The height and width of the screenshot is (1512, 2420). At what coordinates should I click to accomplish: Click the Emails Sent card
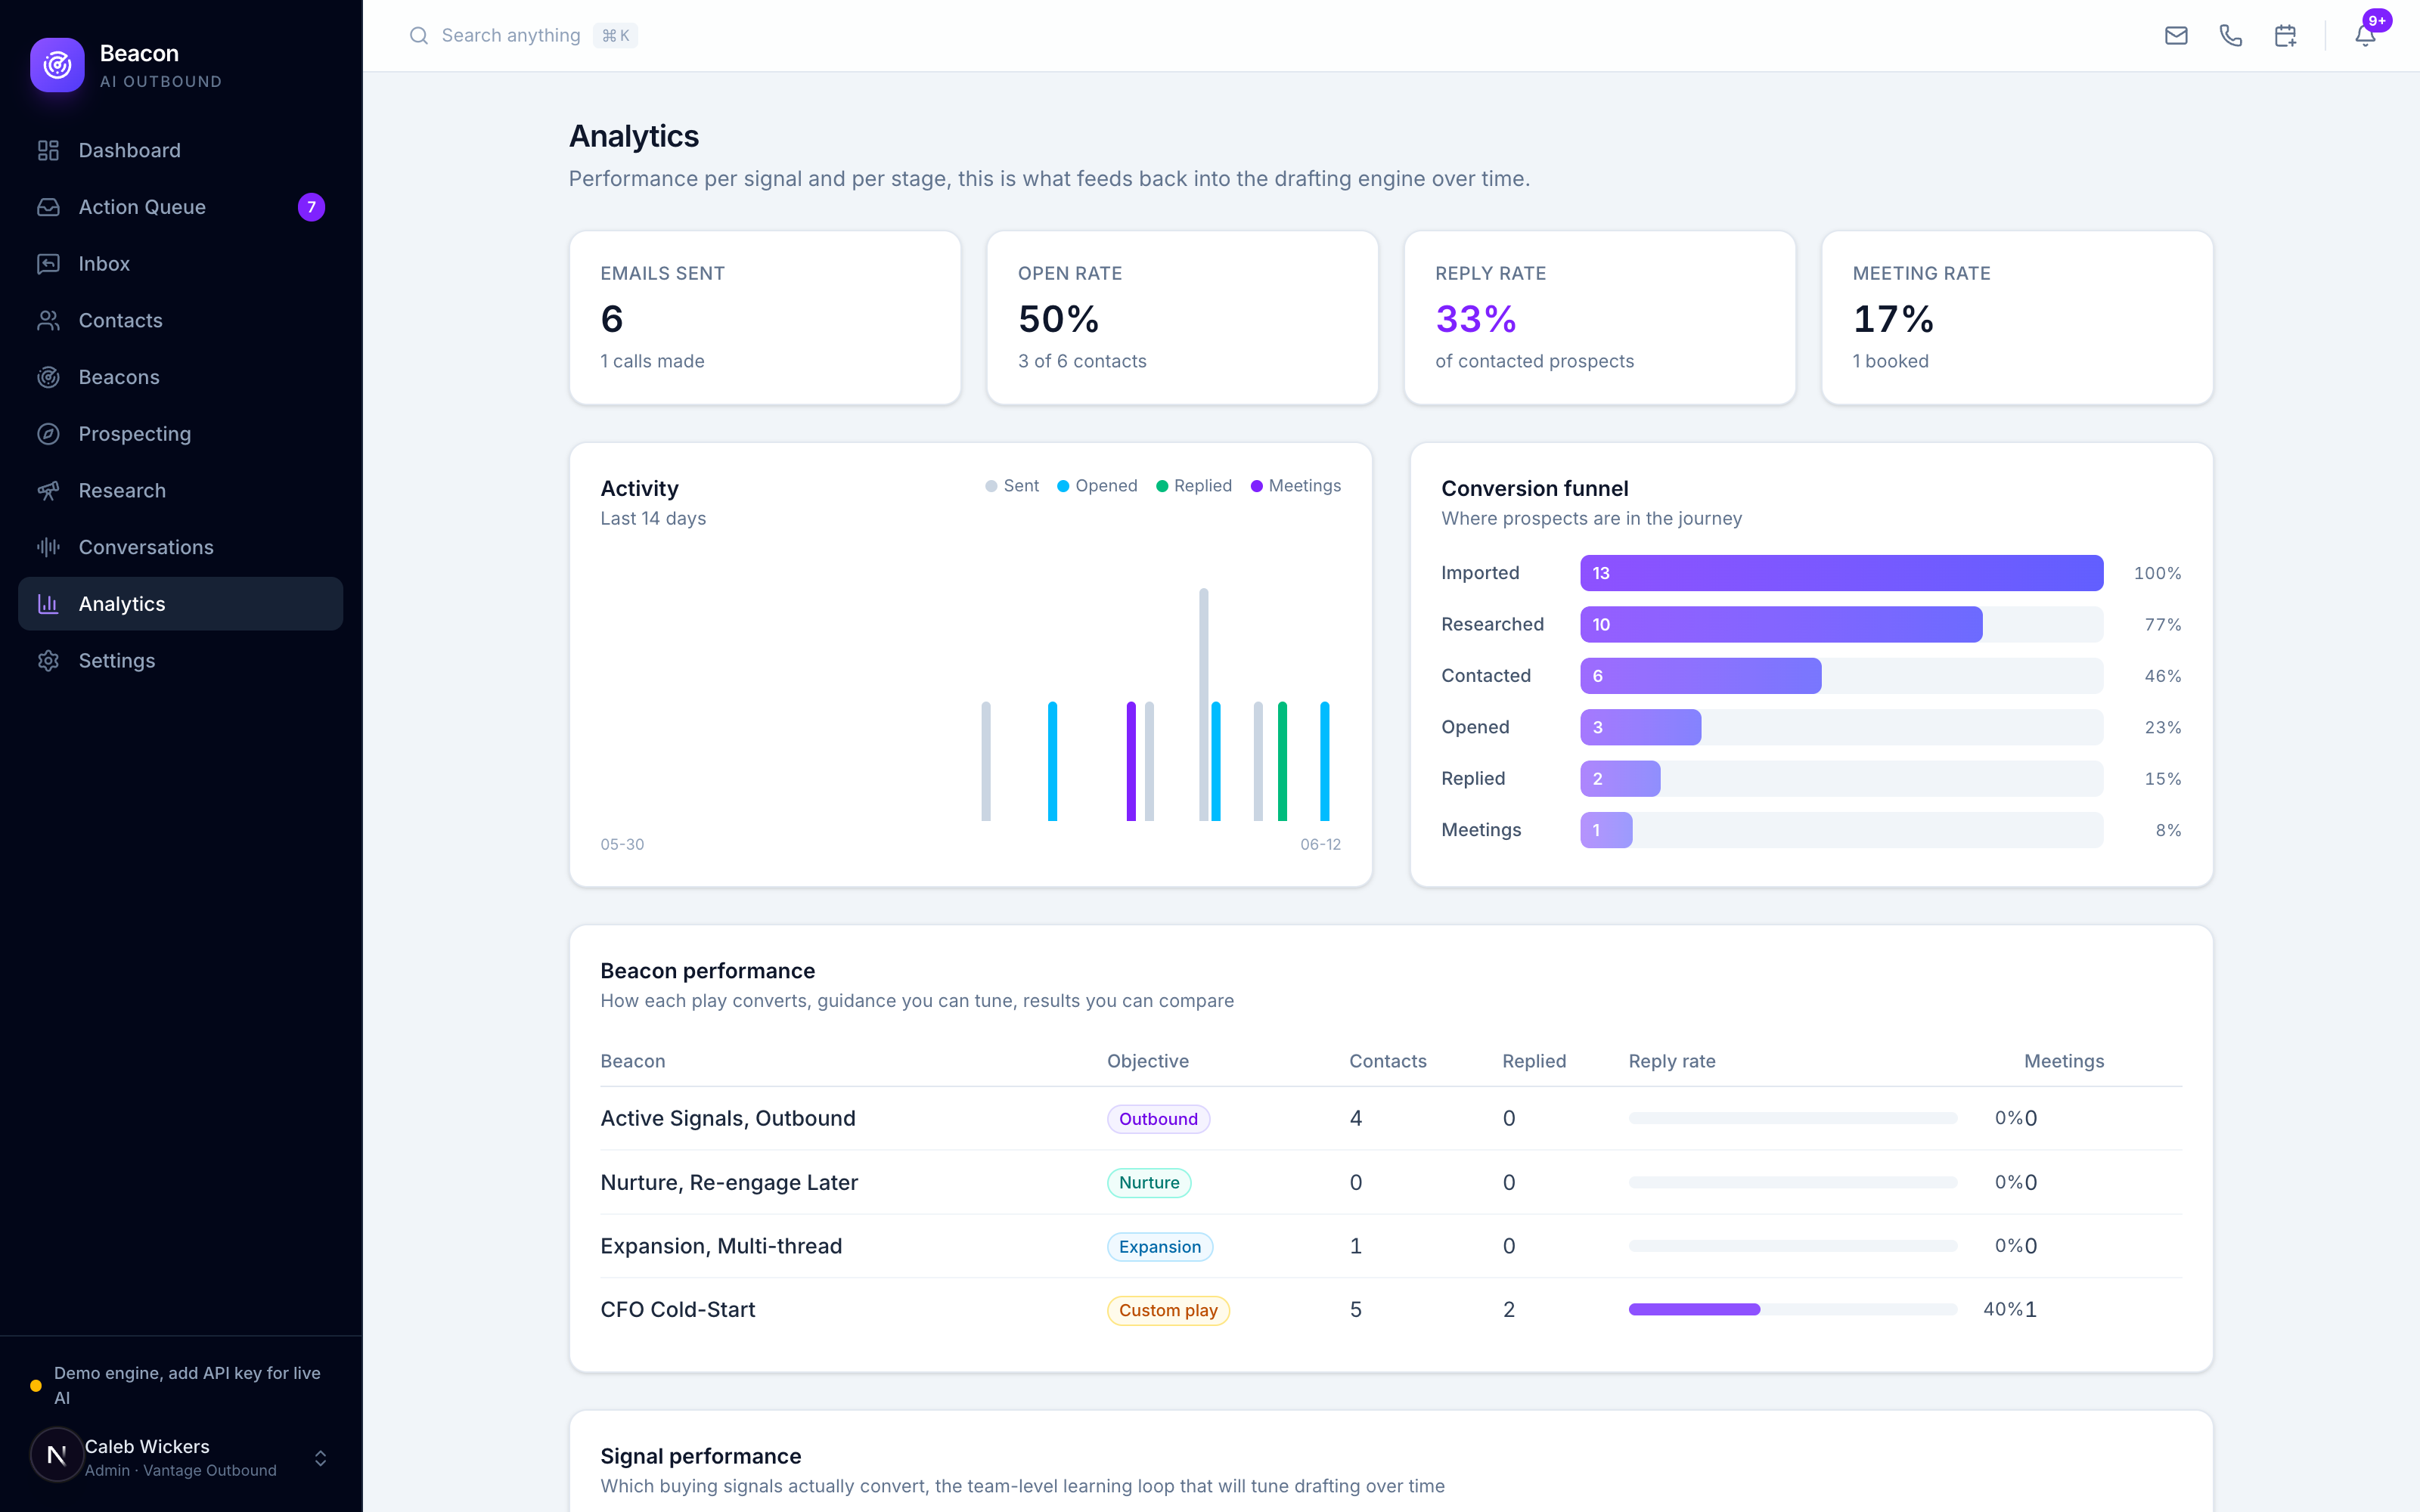pyautogui.click(x=765, y=318)
